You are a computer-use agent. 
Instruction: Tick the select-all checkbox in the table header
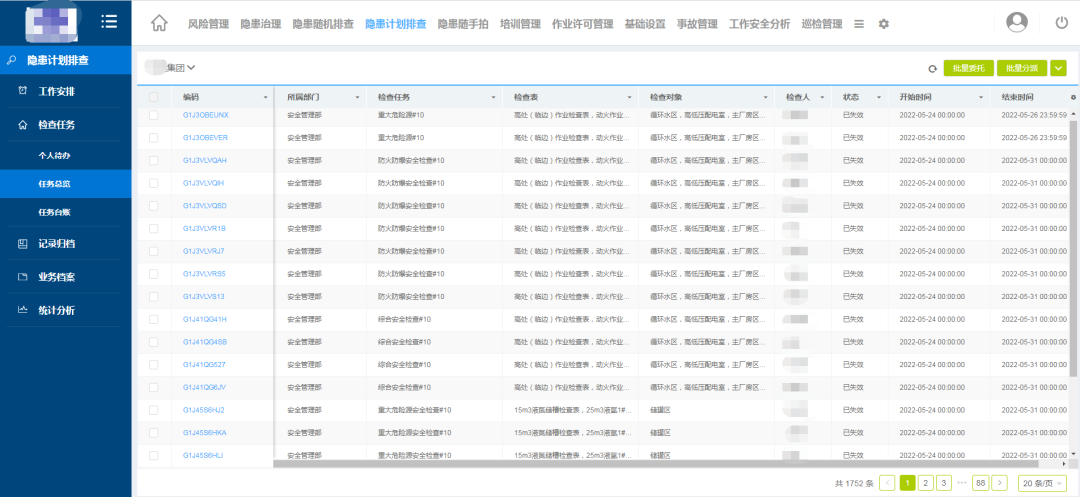pos(153,97)
